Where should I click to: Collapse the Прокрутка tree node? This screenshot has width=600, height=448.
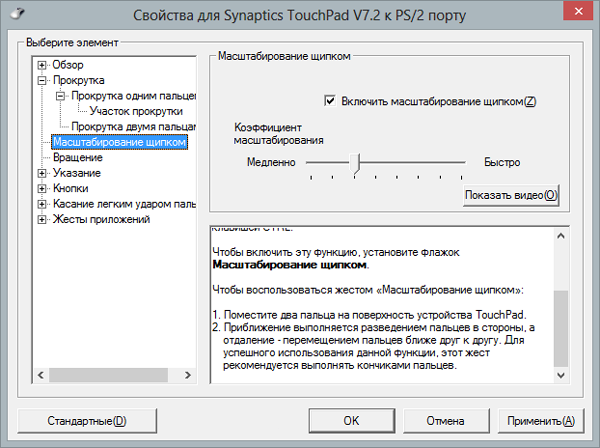(x=42, y=80)
